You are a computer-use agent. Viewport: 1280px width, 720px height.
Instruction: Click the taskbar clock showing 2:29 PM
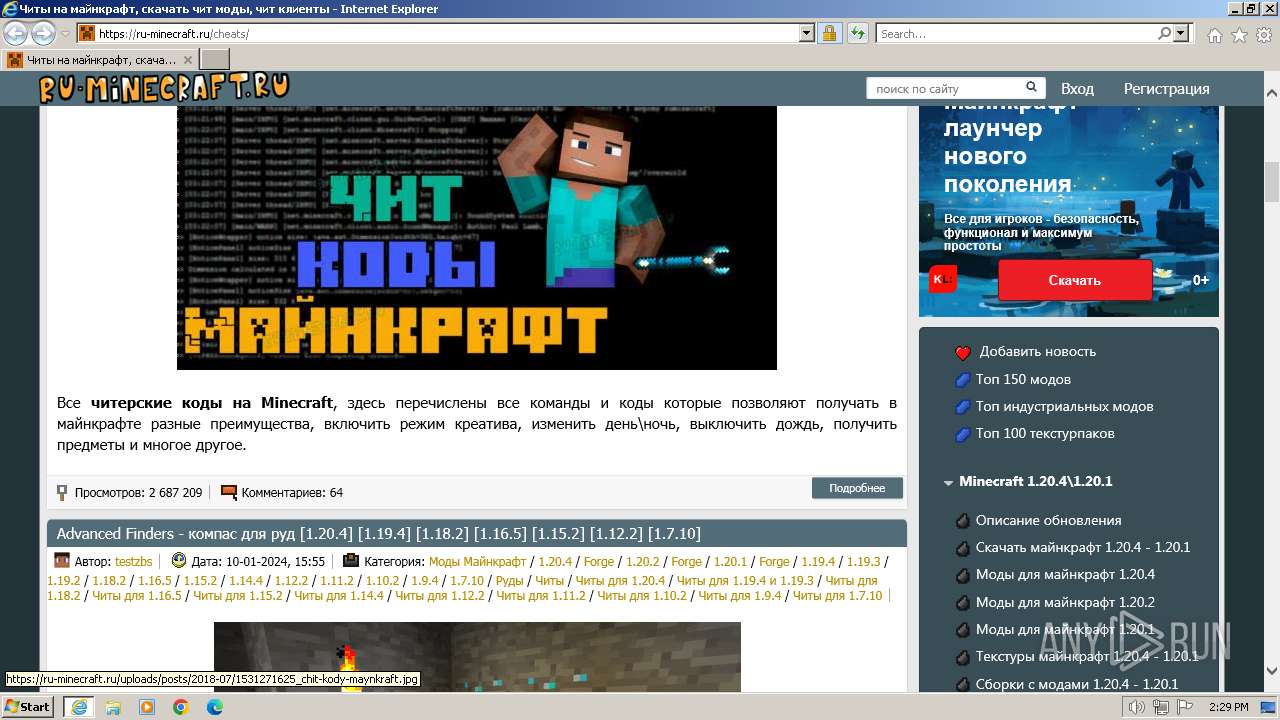click(x=1228, y=707)
